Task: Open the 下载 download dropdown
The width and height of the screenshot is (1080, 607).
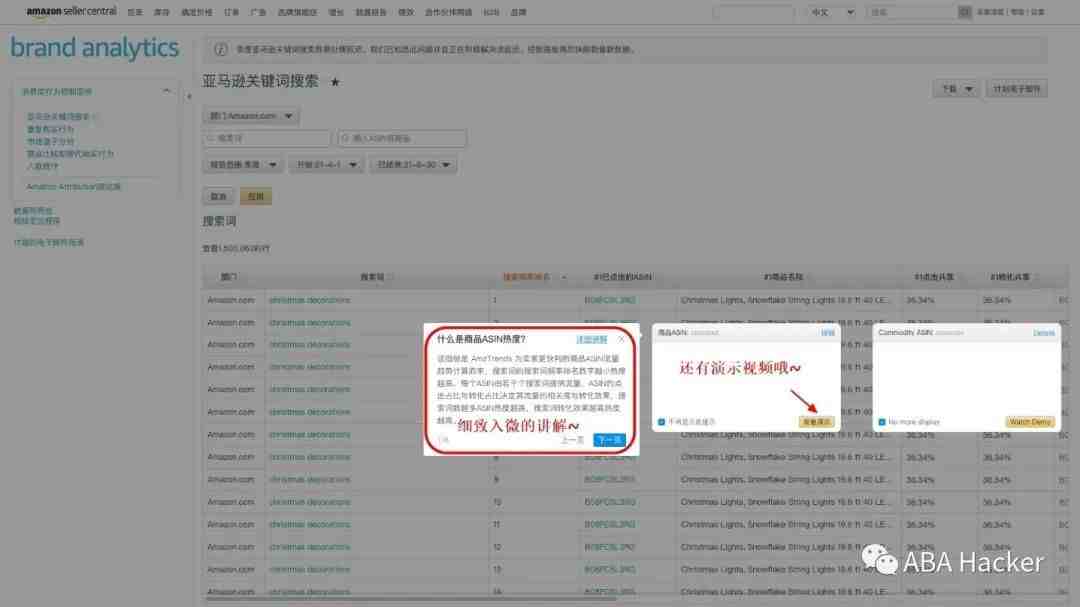Action: click(956, 89)
